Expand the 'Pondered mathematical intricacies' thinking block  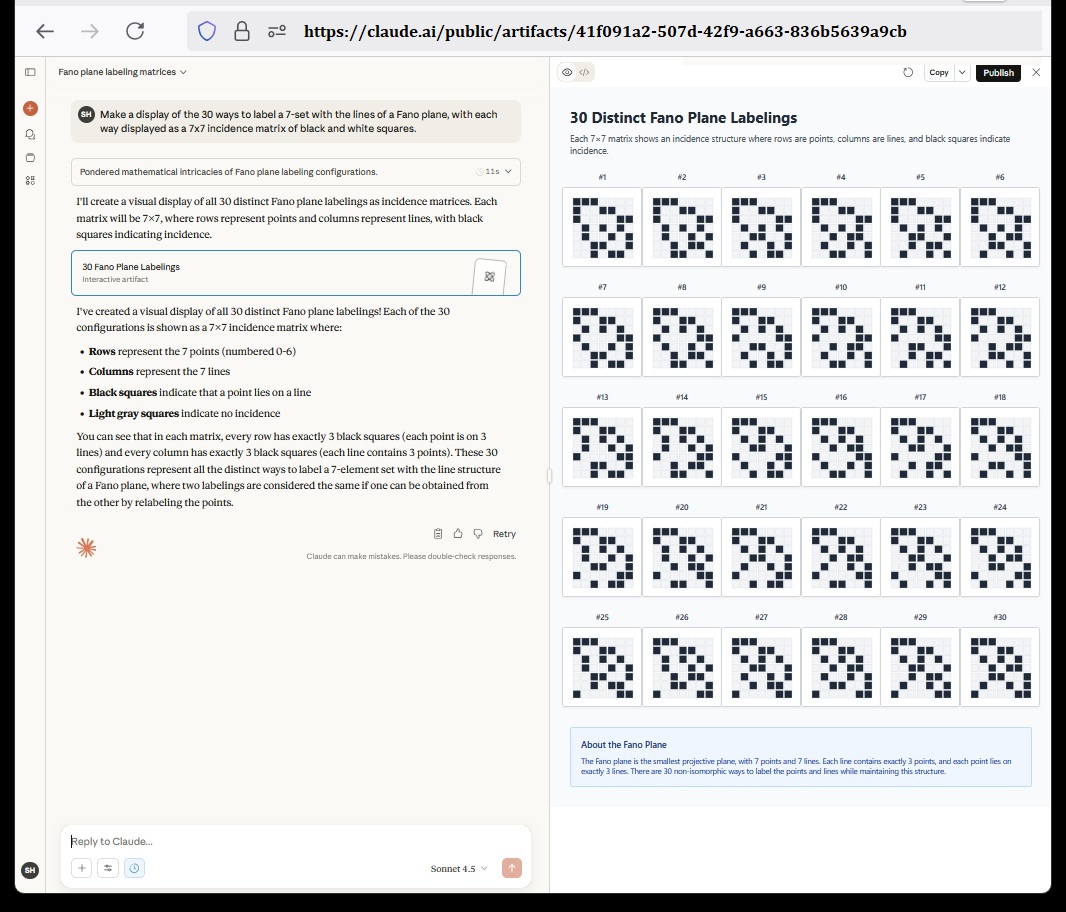tap(296, 172)
